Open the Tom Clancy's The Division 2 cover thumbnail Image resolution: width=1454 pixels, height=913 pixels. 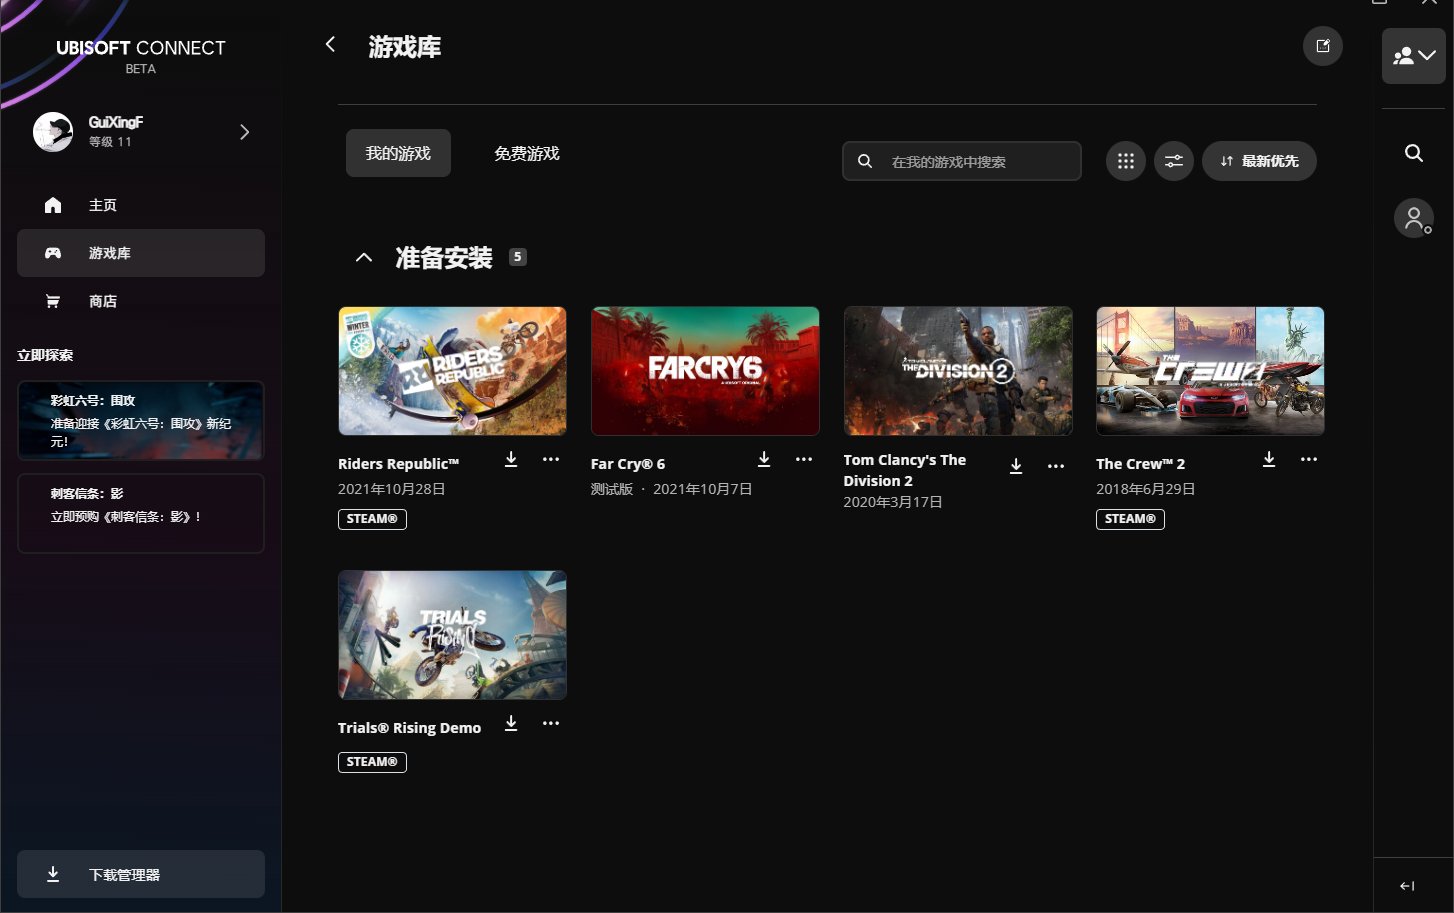(x=957, y=370)
